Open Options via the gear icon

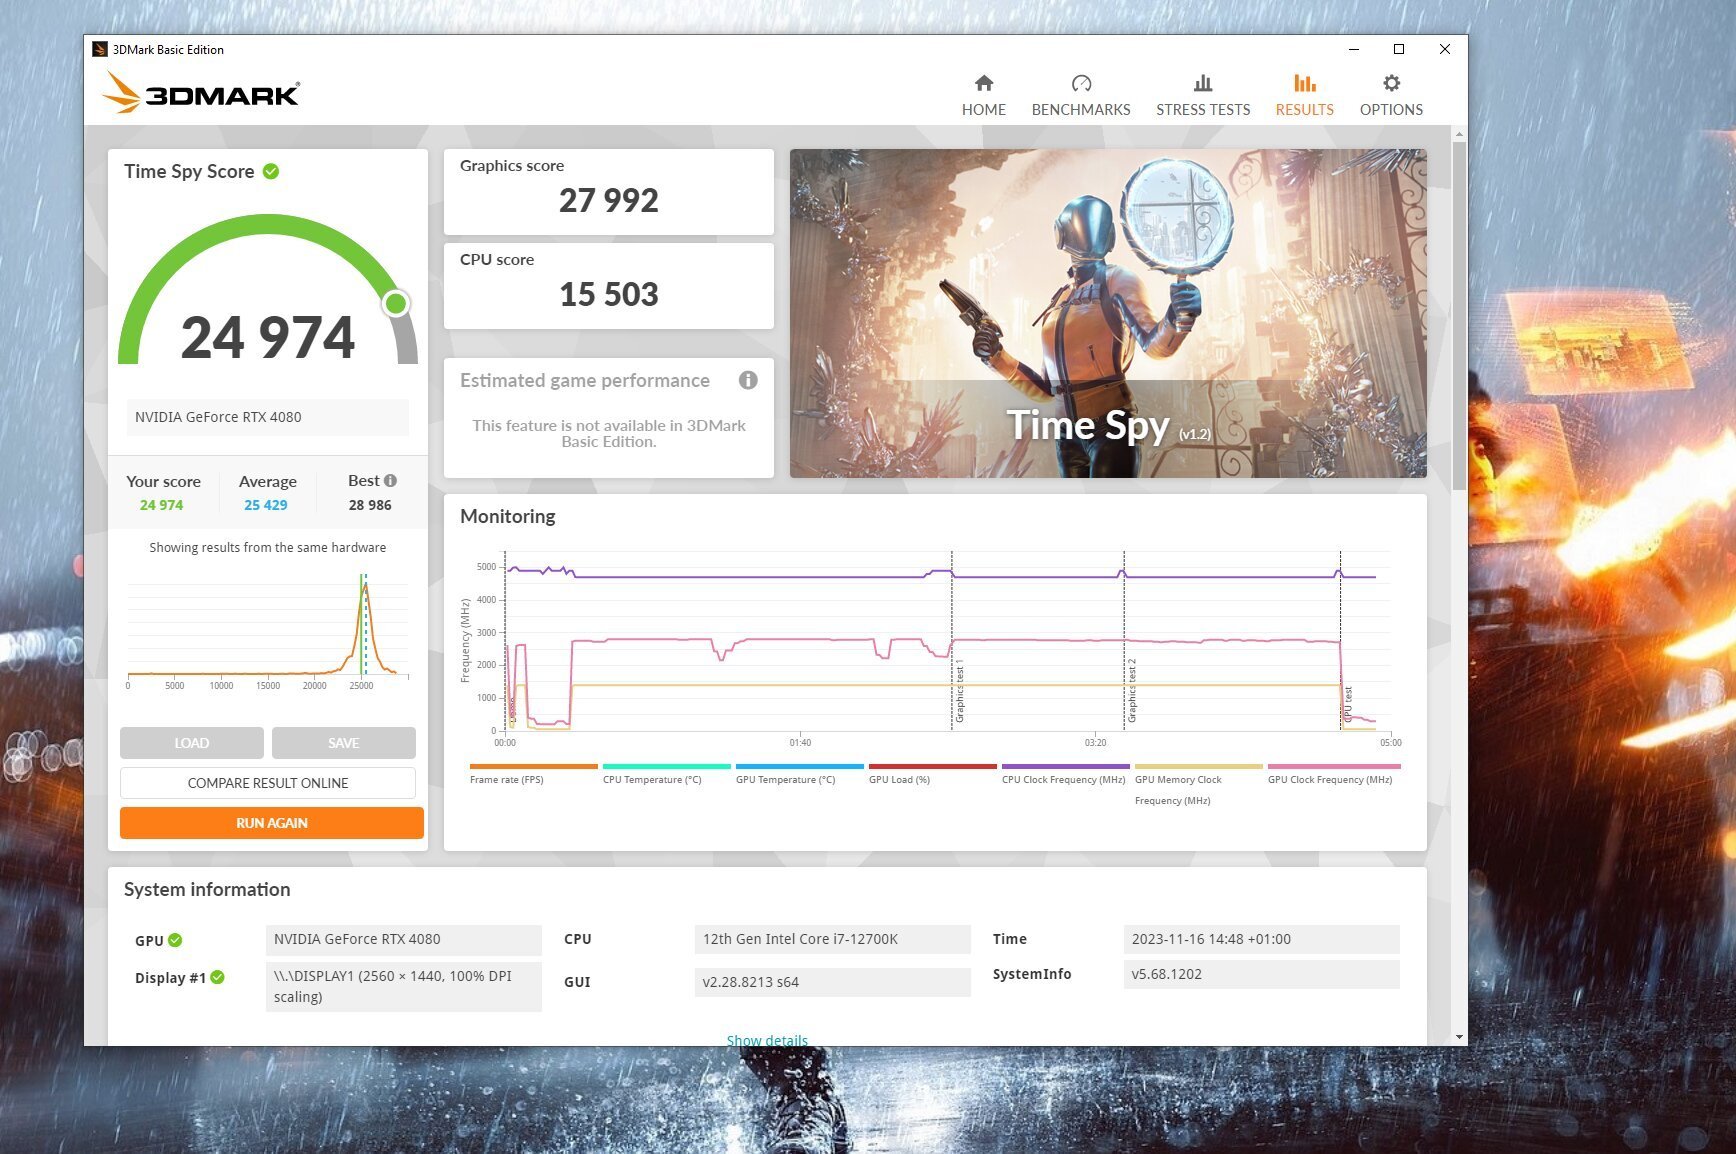[x=1391, y=83]
